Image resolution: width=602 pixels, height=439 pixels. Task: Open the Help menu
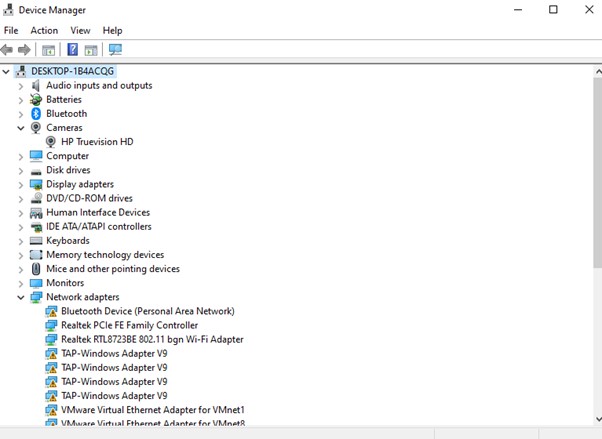(x=112, y=30)
